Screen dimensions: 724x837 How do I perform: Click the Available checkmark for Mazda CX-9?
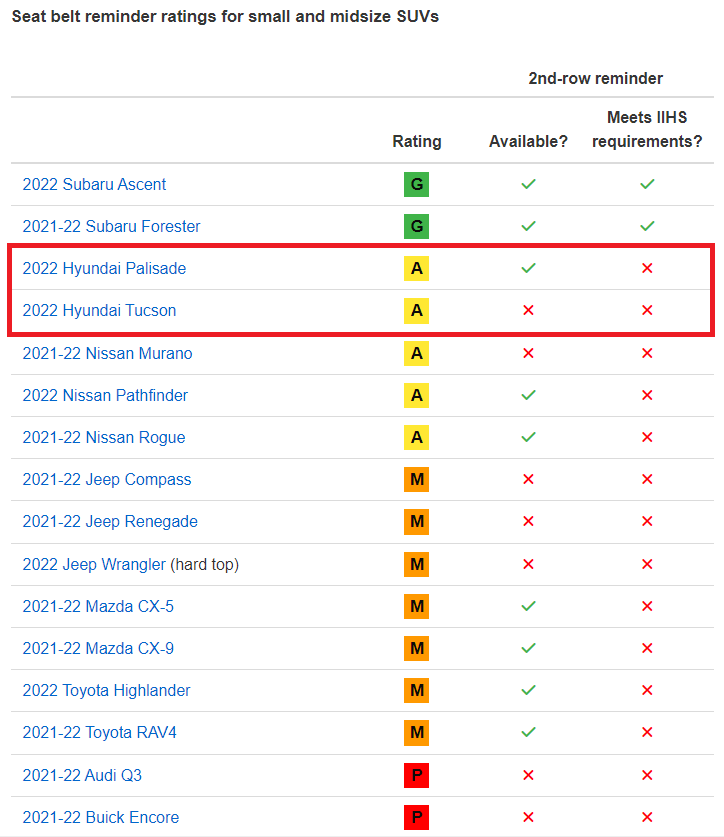point(528,648)
